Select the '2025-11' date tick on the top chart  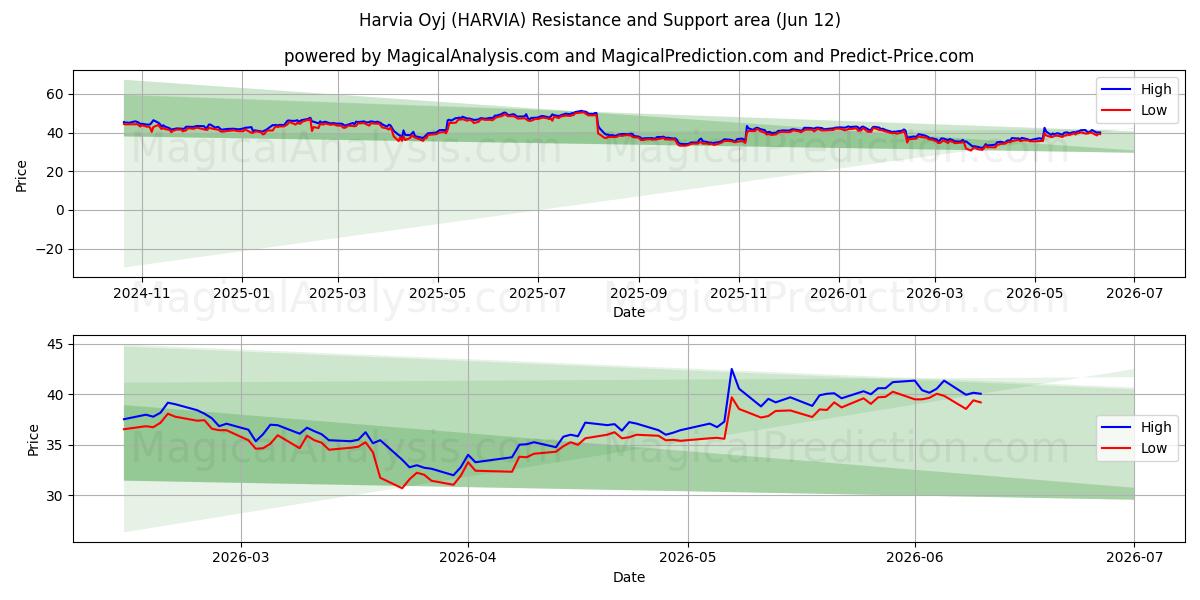point(739,295)
